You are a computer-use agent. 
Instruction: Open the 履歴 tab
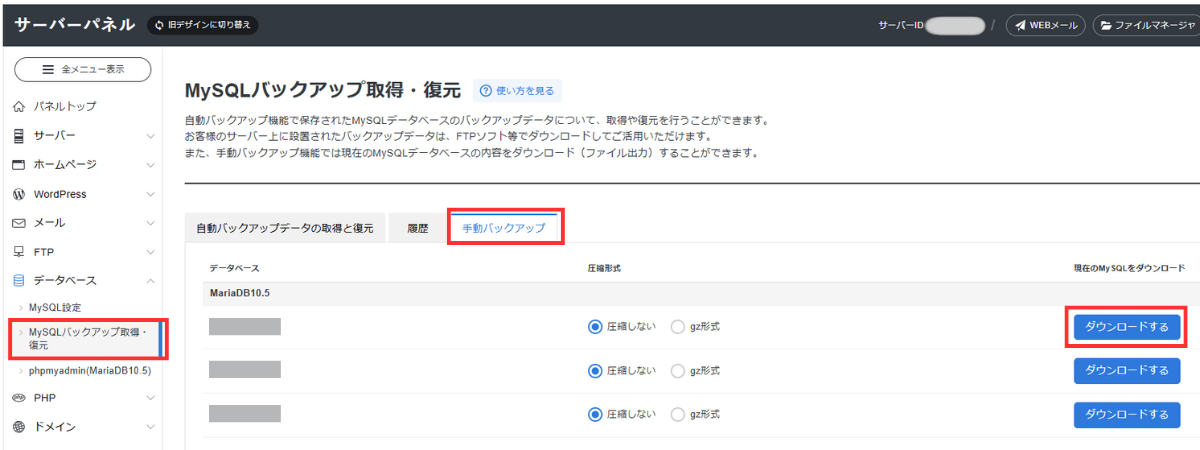click(x=417, y=228)
